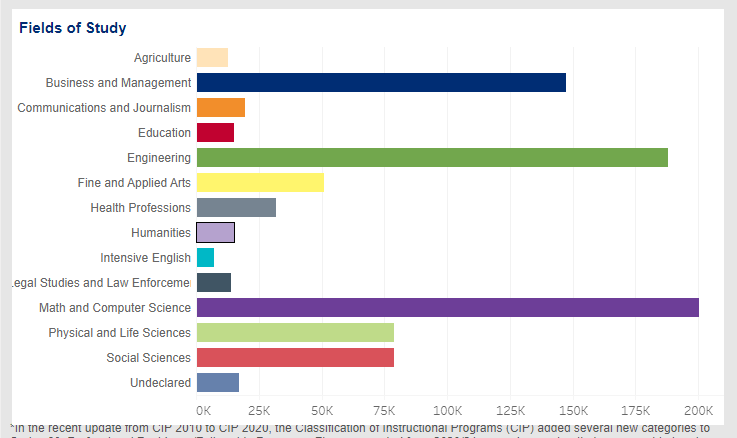Viewport: 737px width, 438px height.
Task: Click the Health Professions label
Action: pos(141,208)
